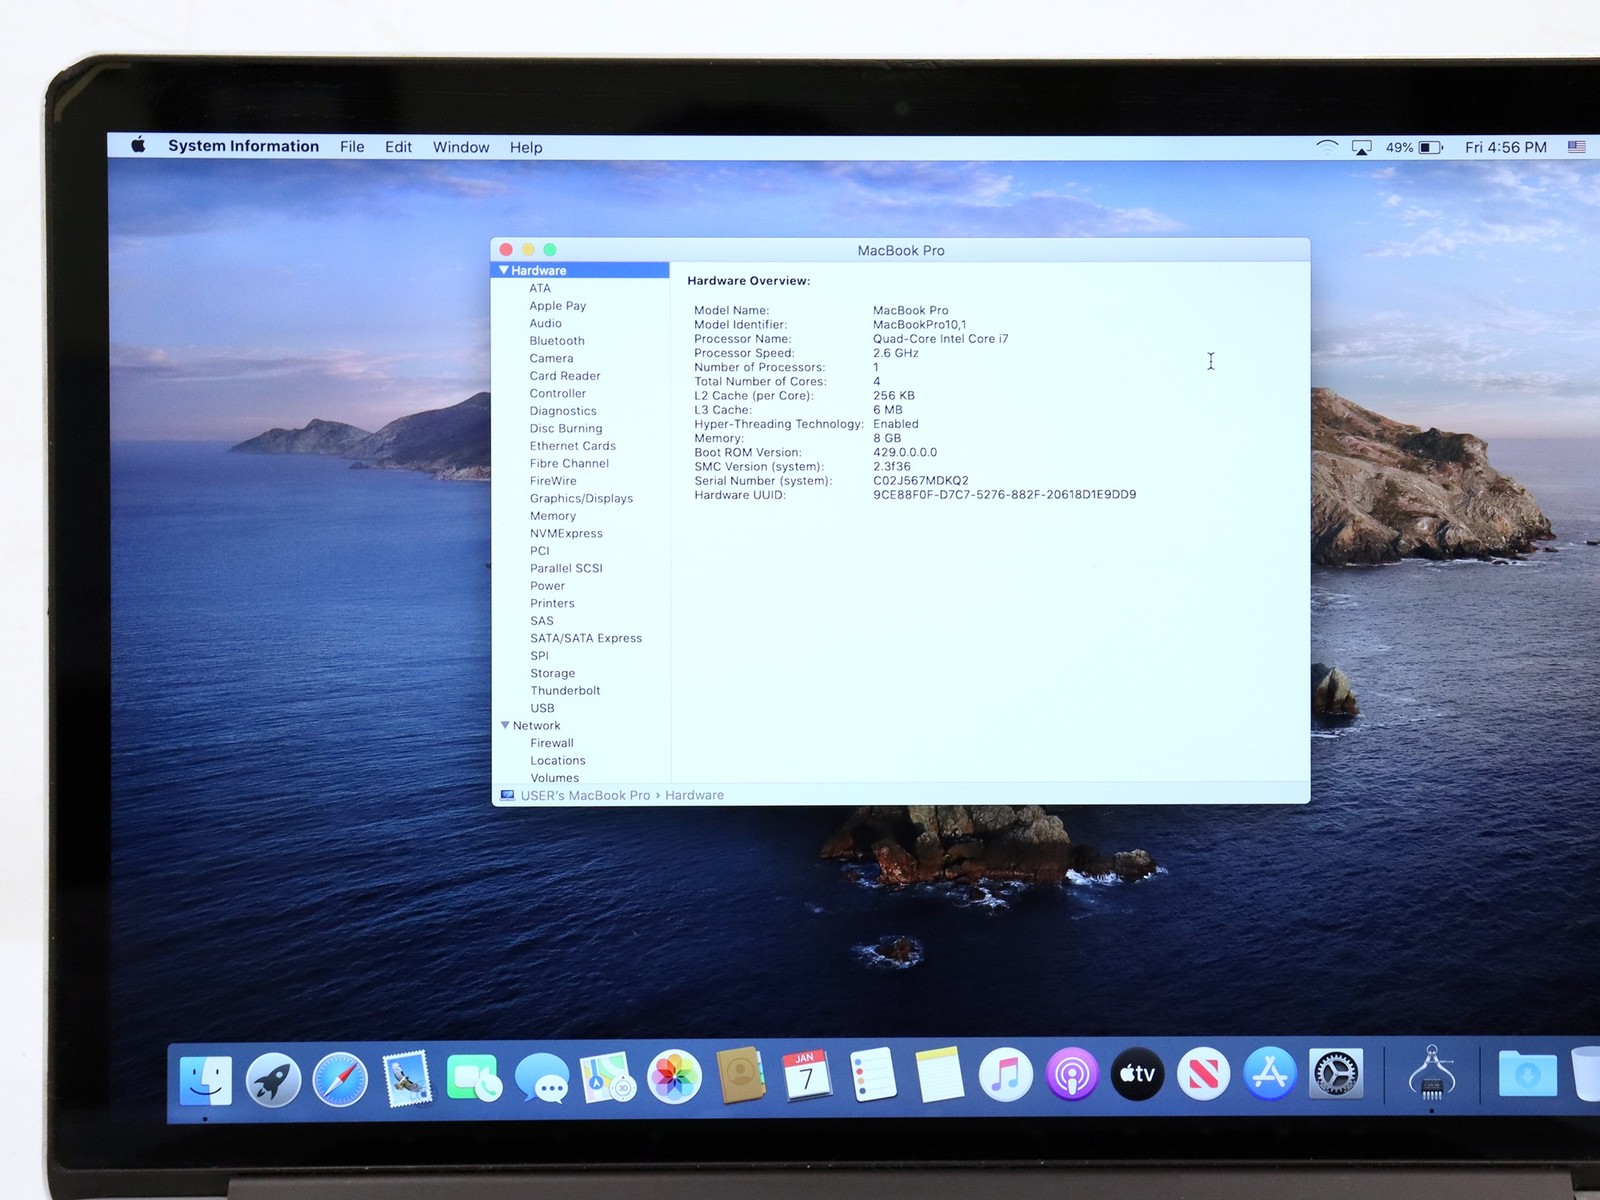
Task: Open System Preferences gear icon
Action: (1336, 1074)
